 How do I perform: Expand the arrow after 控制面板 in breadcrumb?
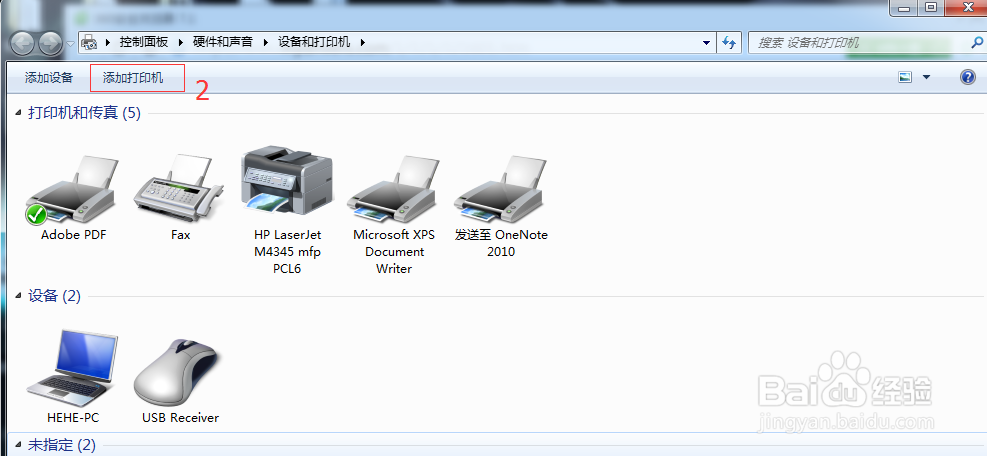pyautogui.click(x=181, y=43)
